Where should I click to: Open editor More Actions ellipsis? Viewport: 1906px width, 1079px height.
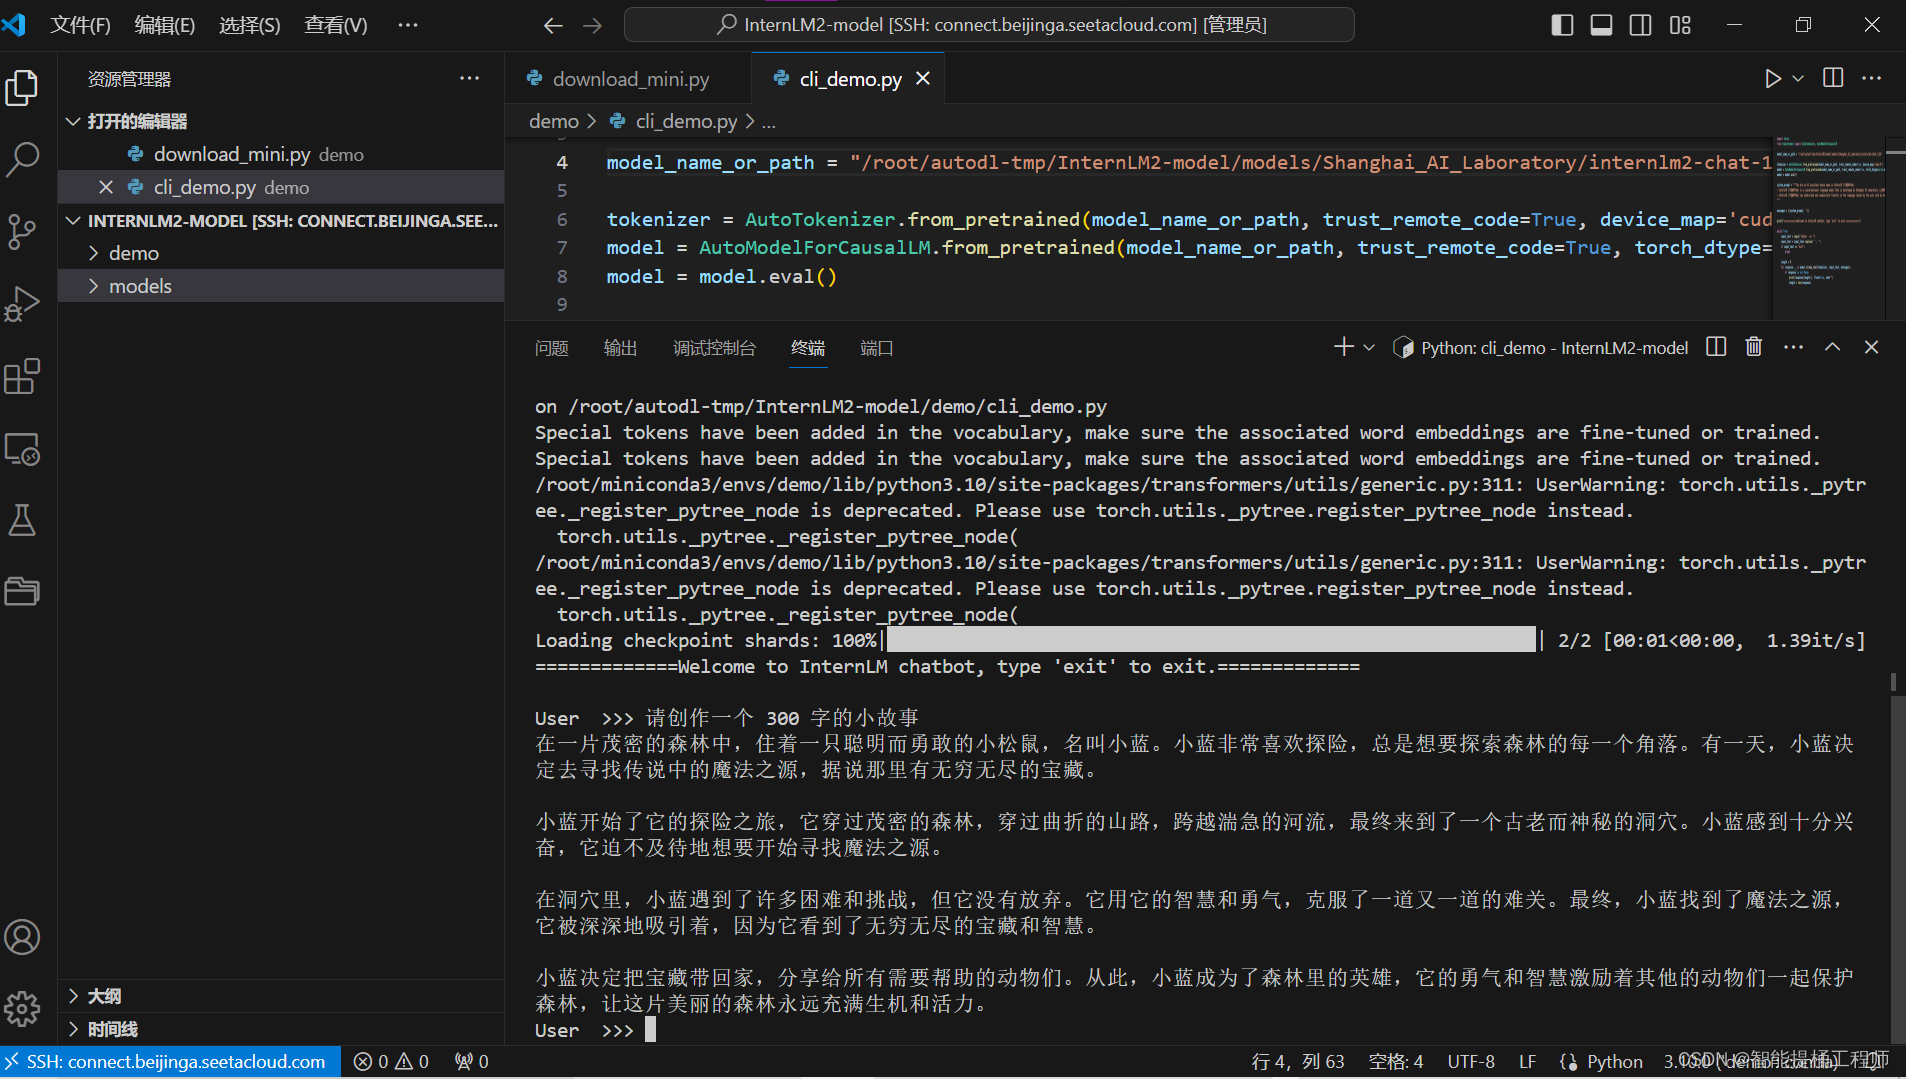[x=1872, y=78]
